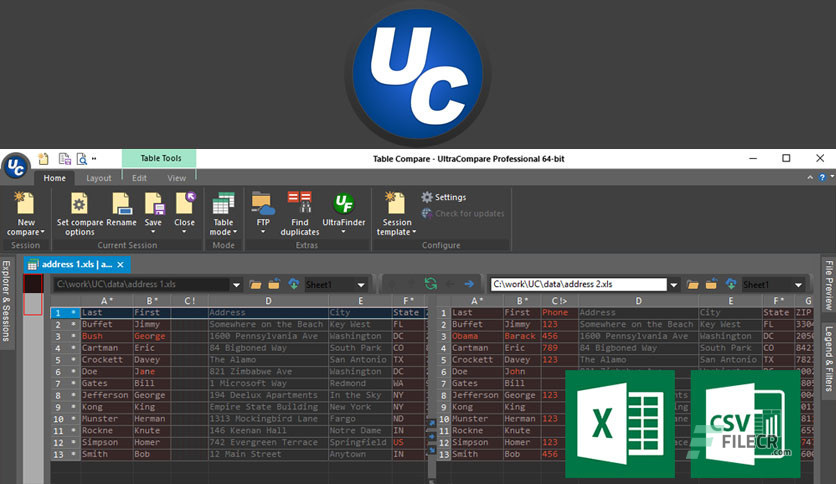Collapse the ribbon with the chevron
This screenshot has height=484, width=836.
tap(810, 177)
